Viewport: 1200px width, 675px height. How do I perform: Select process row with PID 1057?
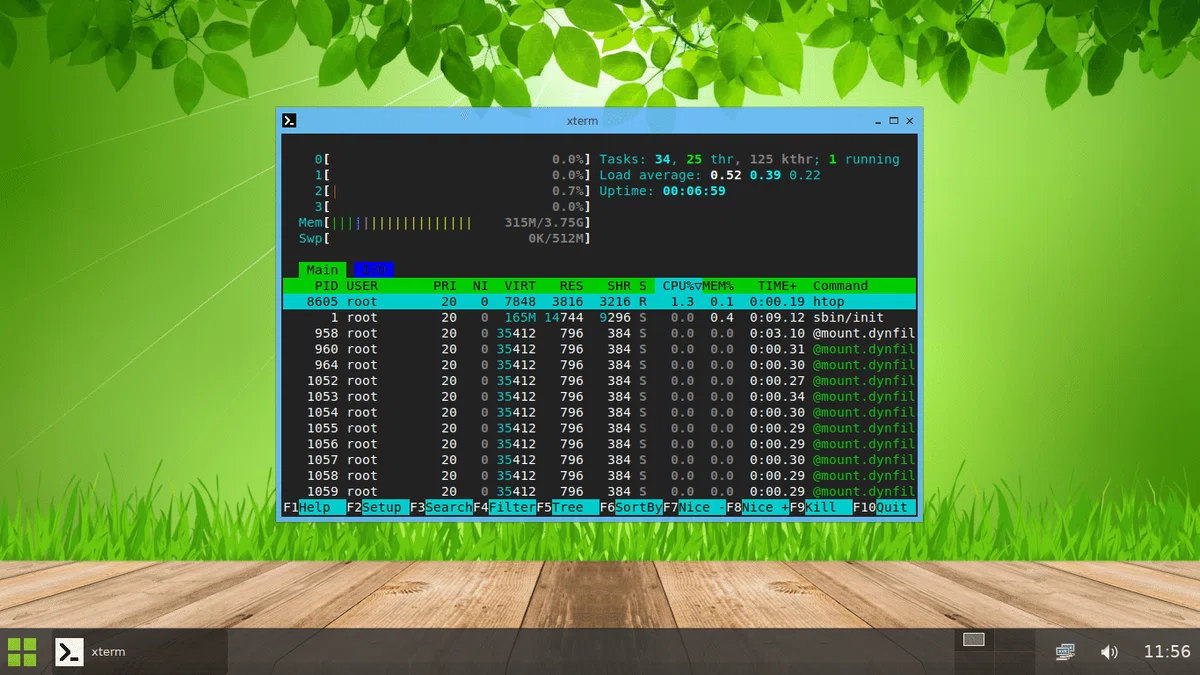599,460
